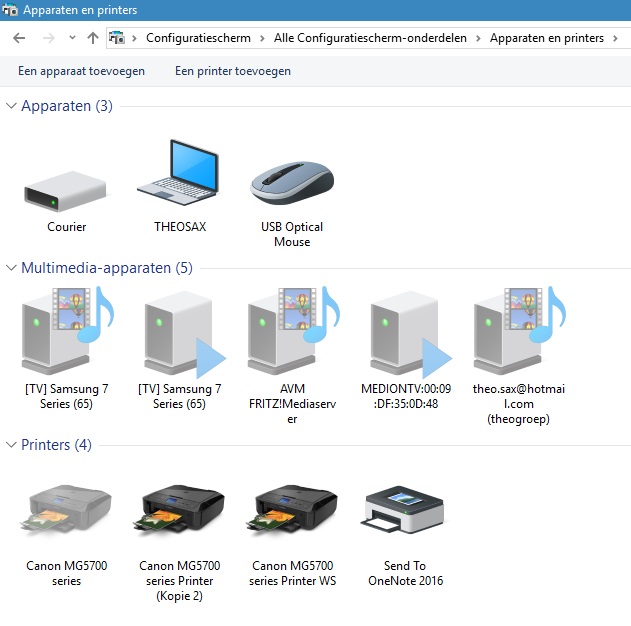Image resolution: width=631 pixels, height=626 pixels.
Task: Select the theo.sax@hotmail.com media server icon
Action: point(520,331)
